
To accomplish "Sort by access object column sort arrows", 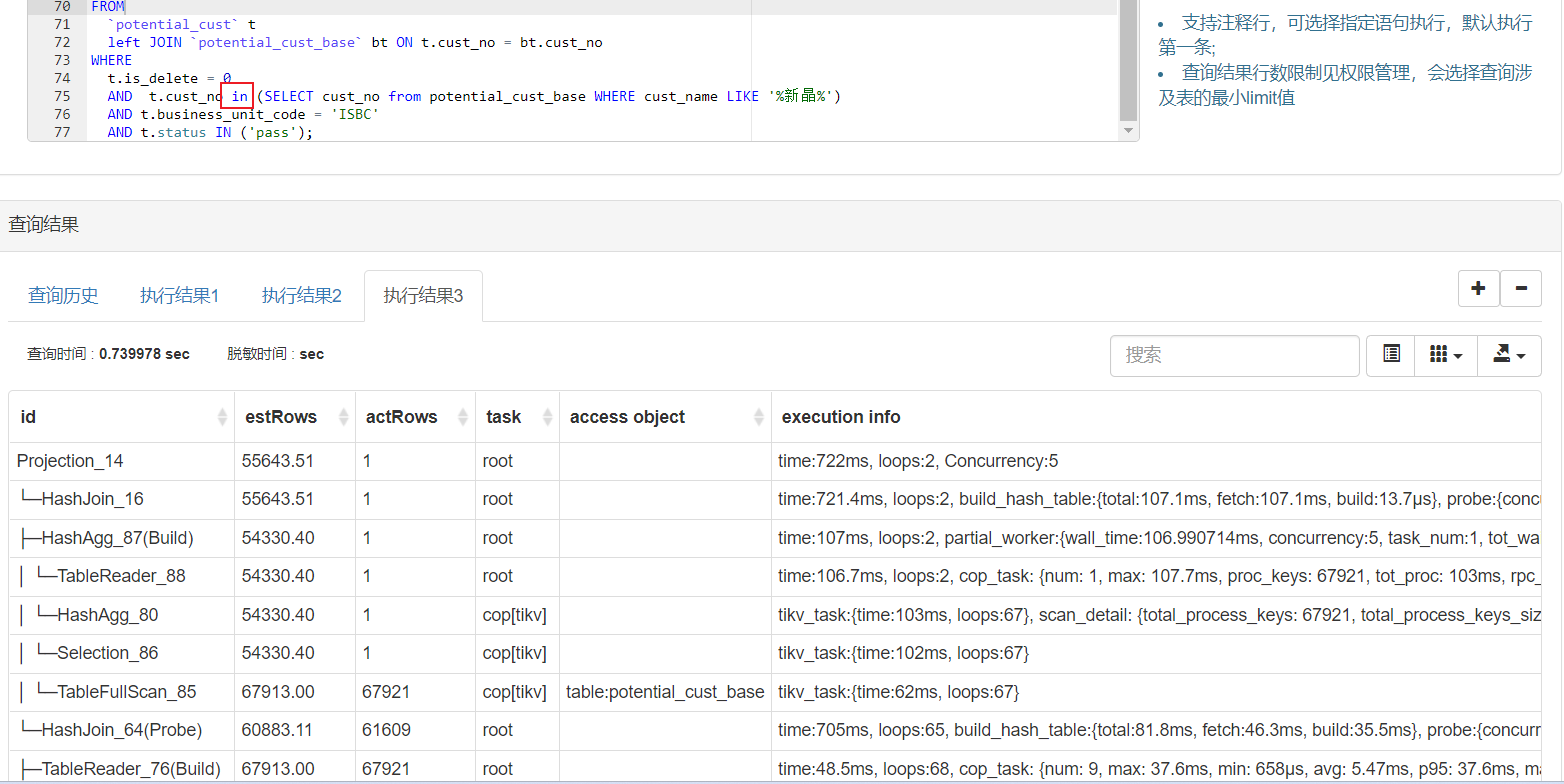I will [759, 418].
